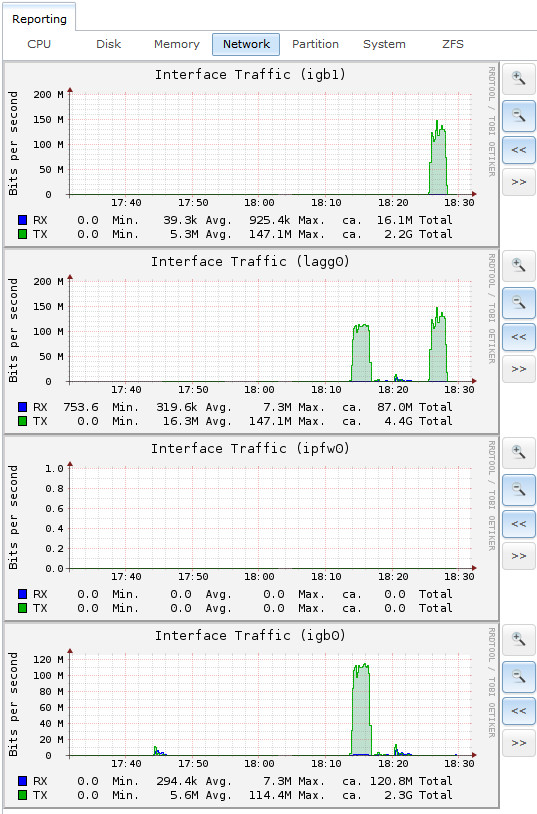Click the '753.6' RX min for lagg0
The width and height of the screenshot is (537, 814).
(81, 407)
